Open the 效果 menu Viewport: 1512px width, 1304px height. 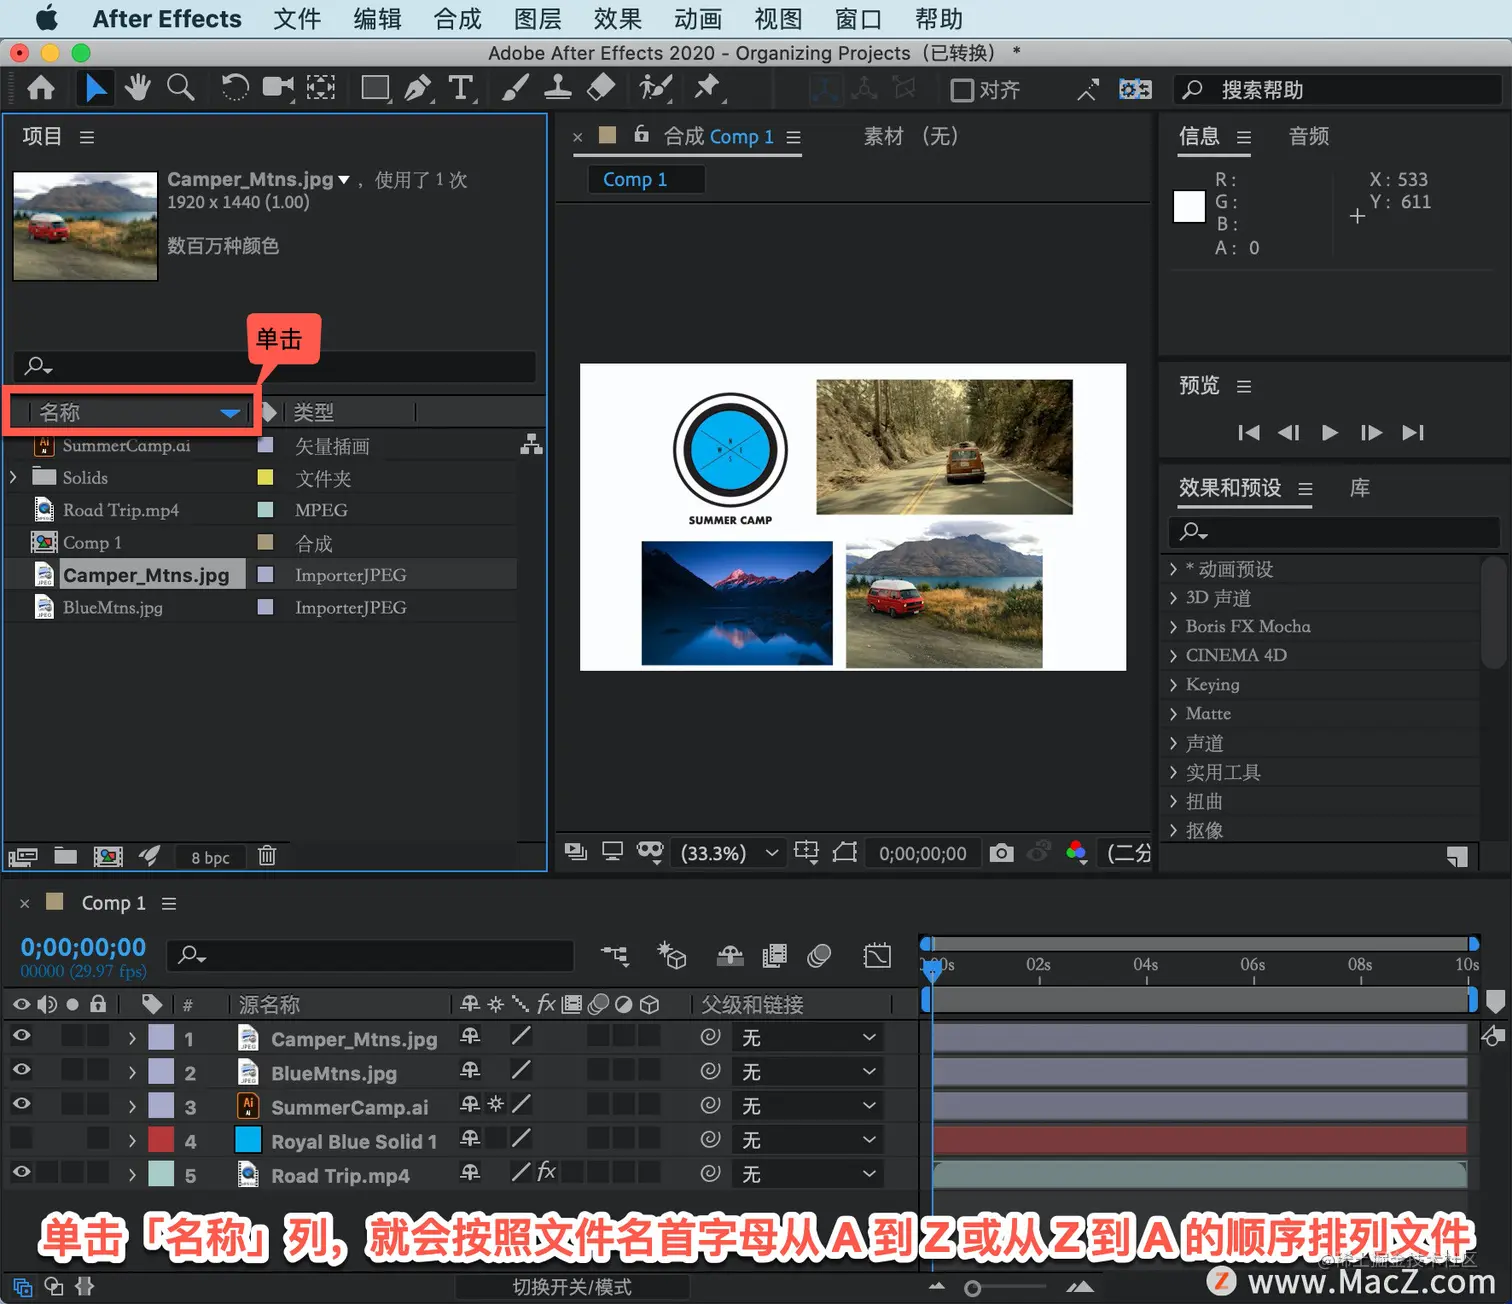click(x=618, y=19)
